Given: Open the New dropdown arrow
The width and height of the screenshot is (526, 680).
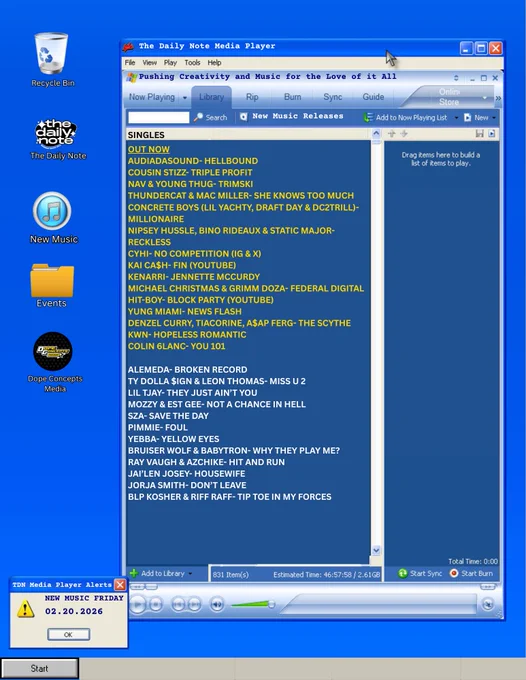Looking at the screenshot, I should coord(494,118).
